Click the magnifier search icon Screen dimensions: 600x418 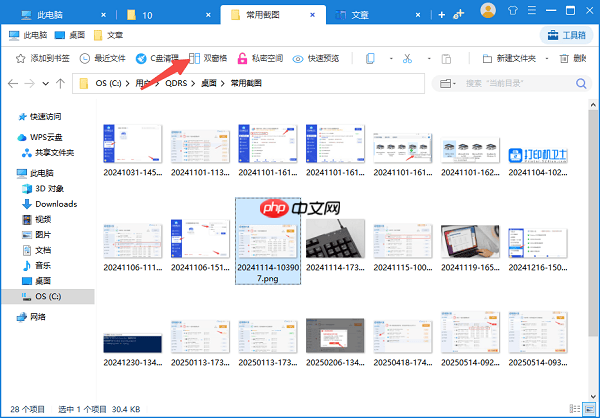pos(581,83)
